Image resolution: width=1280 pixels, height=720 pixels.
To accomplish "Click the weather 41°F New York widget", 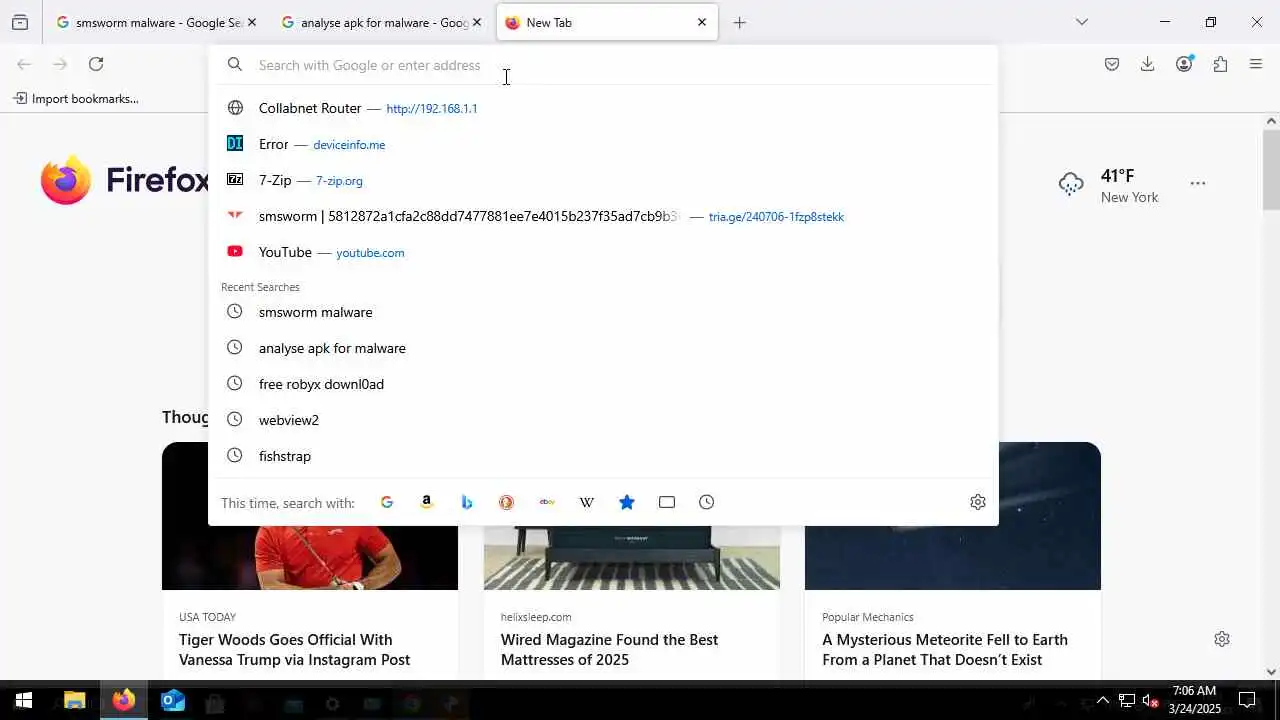I will click(1109, 185).
